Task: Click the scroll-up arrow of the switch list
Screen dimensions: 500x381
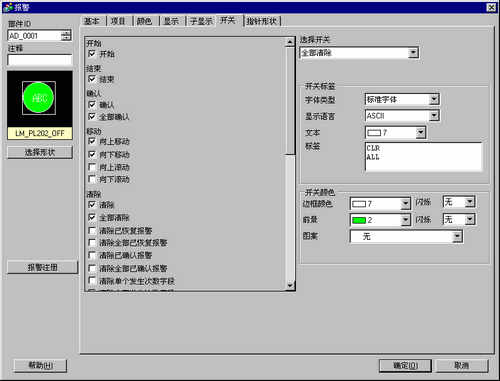Action: tap(290, 42)
